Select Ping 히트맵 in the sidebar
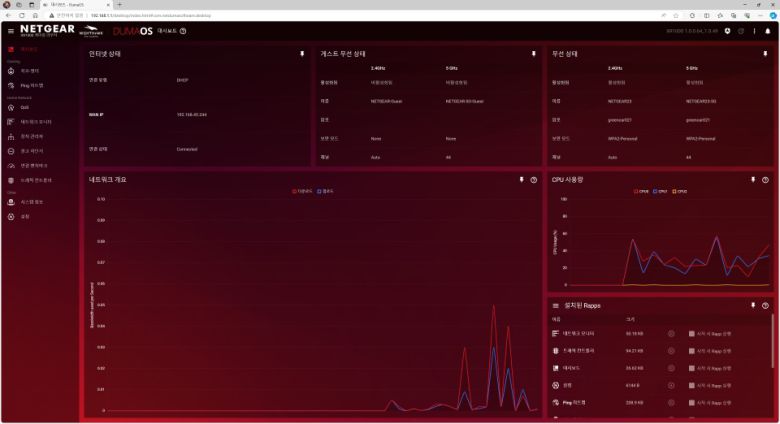Viewport: 780px width, 424px height. pos(32,85)
